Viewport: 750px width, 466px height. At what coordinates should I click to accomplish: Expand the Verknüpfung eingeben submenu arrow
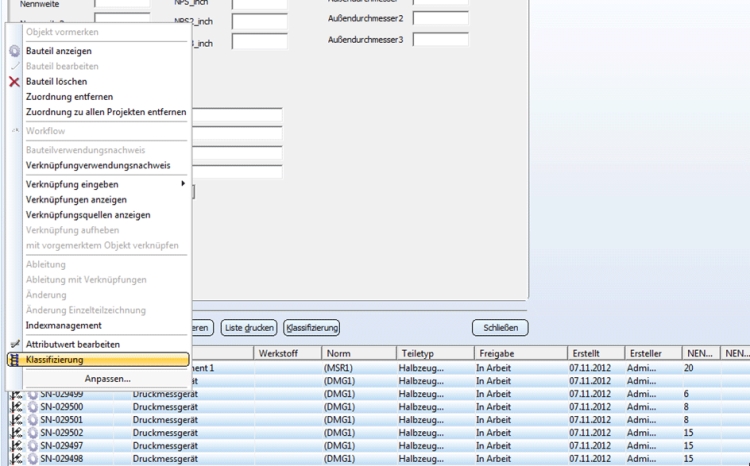pos(183,184)
